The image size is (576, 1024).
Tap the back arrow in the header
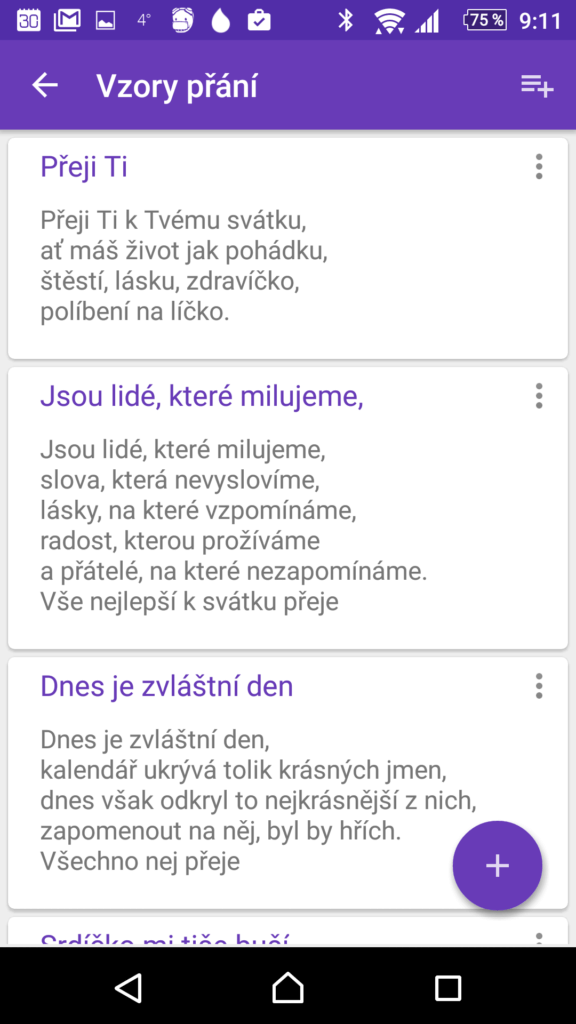pyautogui.click(x=45, y=85)
